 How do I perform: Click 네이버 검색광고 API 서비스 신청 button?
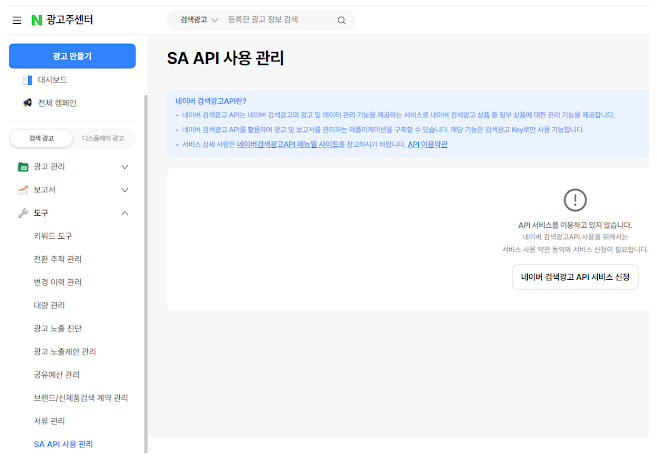coord(575,277)
